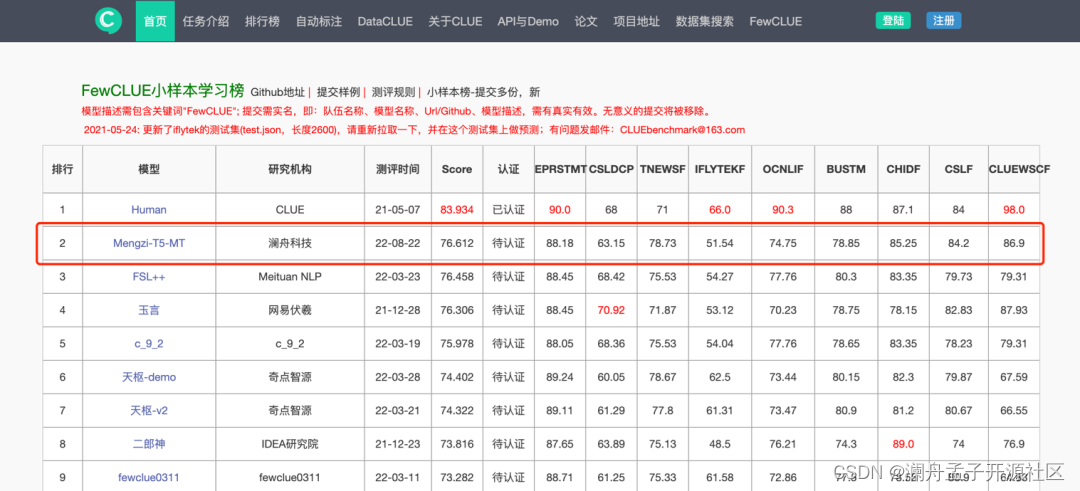The height and width of the screenshot is (491, 1080).
Task: Open FewCLUE in the navigation bar
Action: (x=776, y=21)
